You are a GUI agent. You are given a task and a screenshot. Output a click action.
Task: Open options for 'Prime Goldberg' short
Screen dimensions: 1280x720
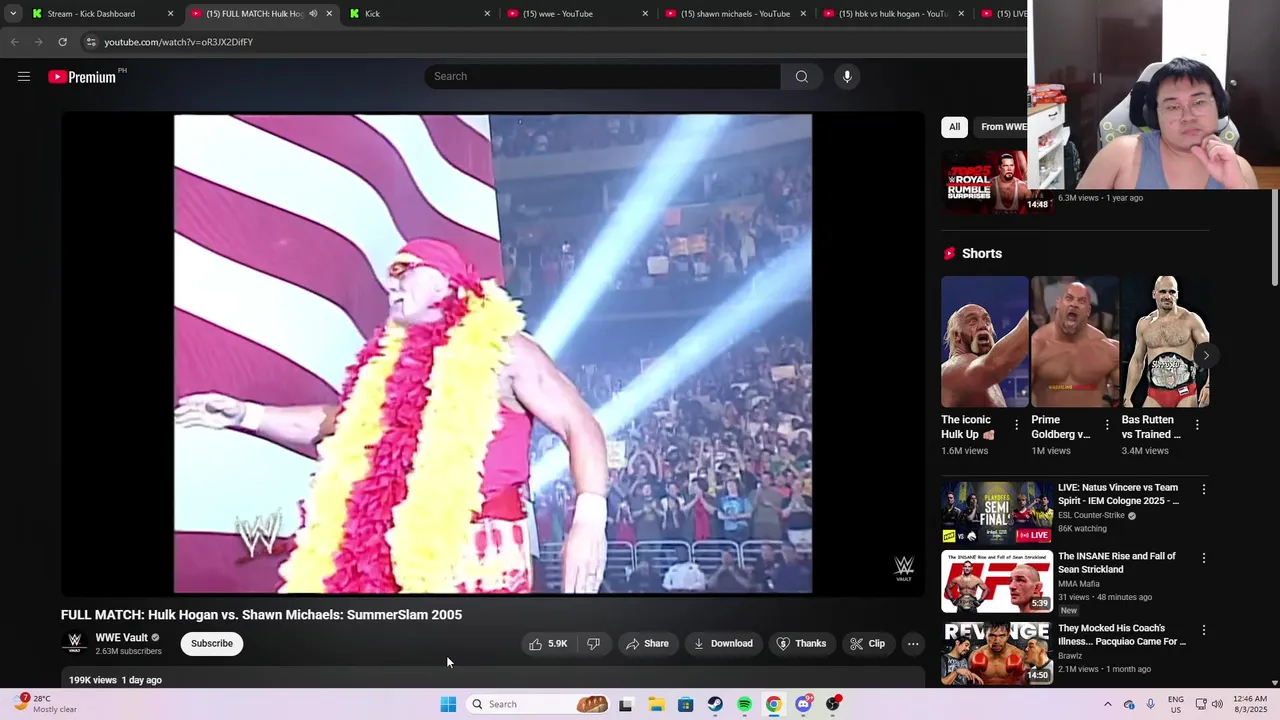point(1107,425)
